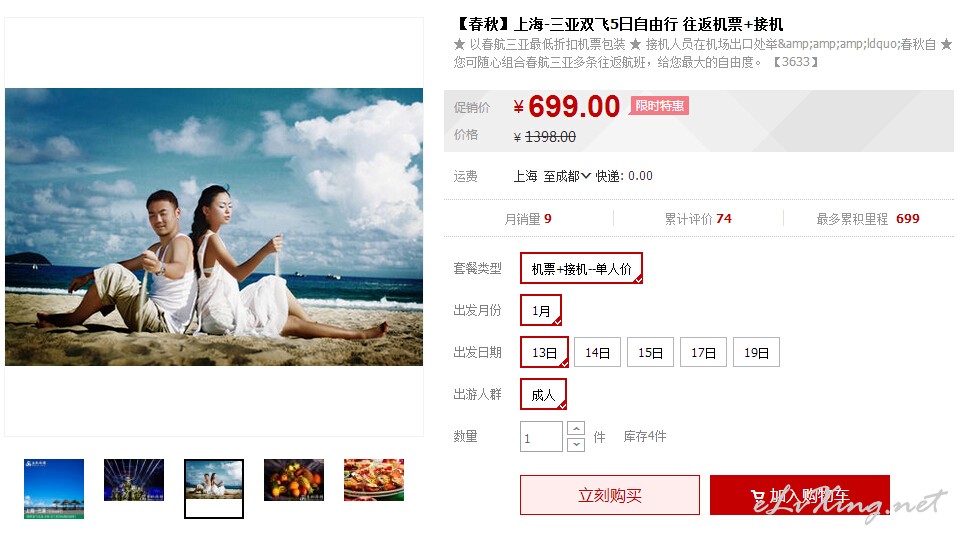Select the 成人 traveler group option
958x537 pixels.
[543, 395]
